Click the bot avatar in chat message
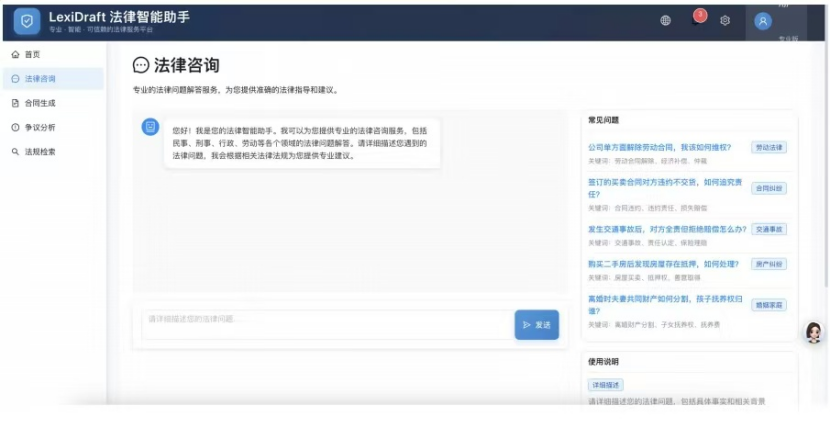The image size is (831, 428). click(x=150, y=127)
